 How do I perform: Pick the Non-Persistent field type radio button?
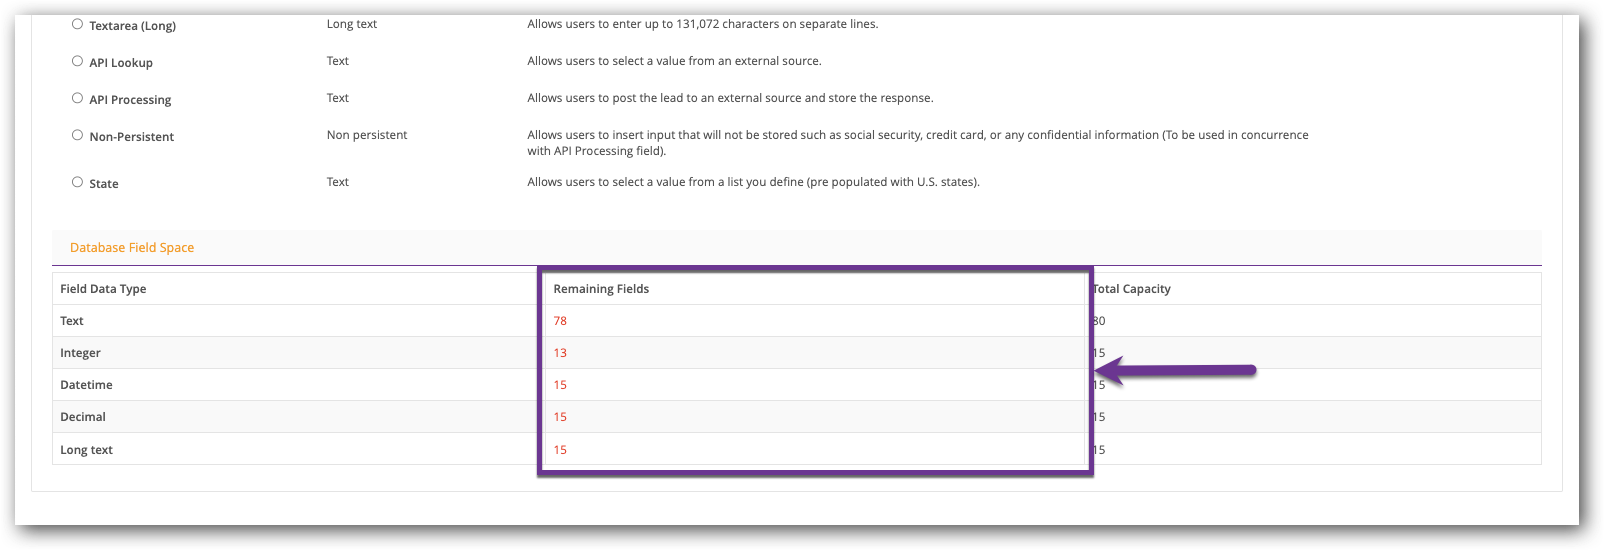[x=77, y=135]
